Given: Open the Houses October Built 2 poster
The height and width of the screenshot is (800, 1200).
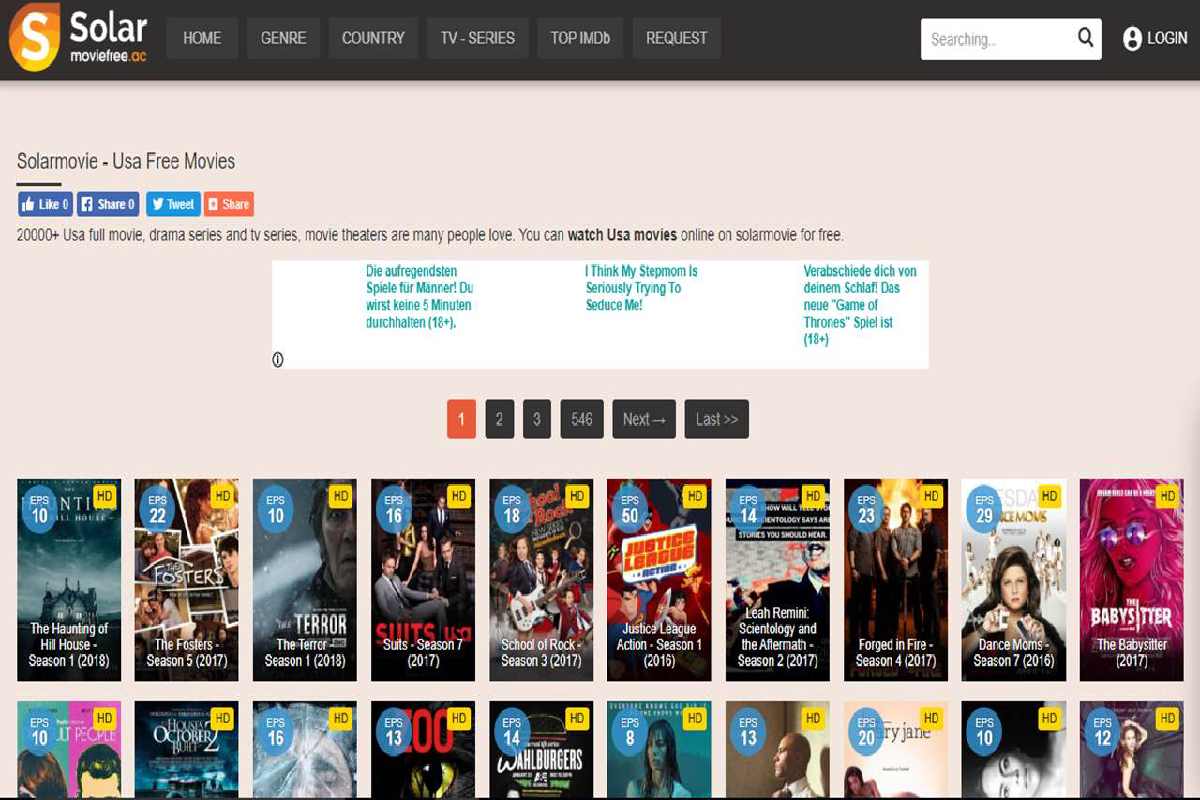Looking at the screenshot, I should point(187,748).
